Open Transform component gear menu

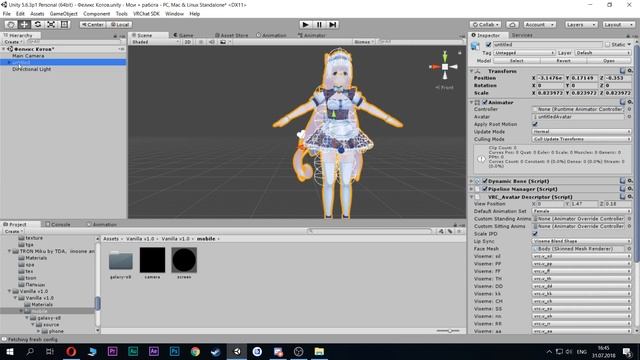[630, 71]
